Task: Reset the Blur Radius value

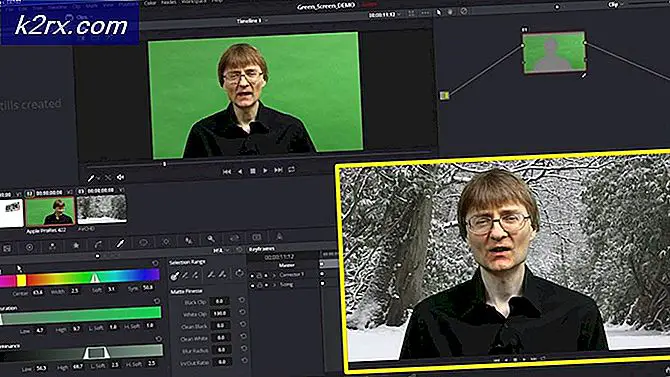Action: point(244,348)
